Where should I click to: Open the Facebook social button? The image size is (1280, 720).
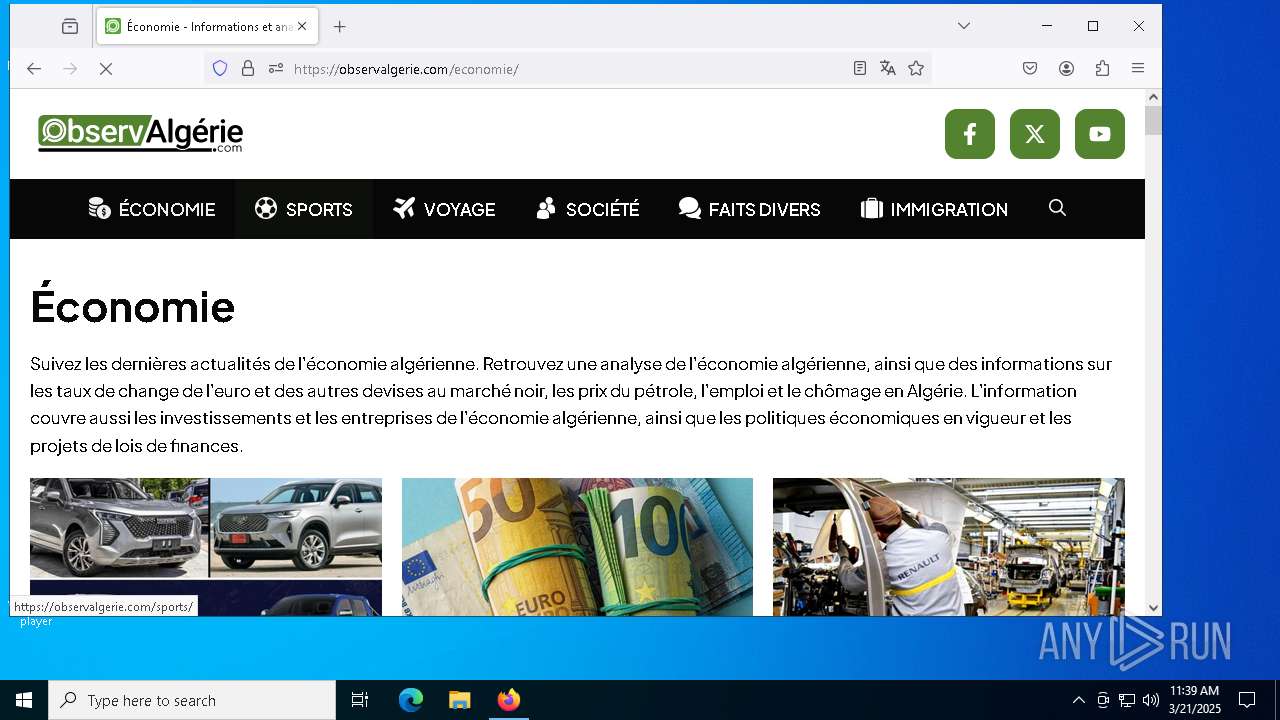(970, 134)
